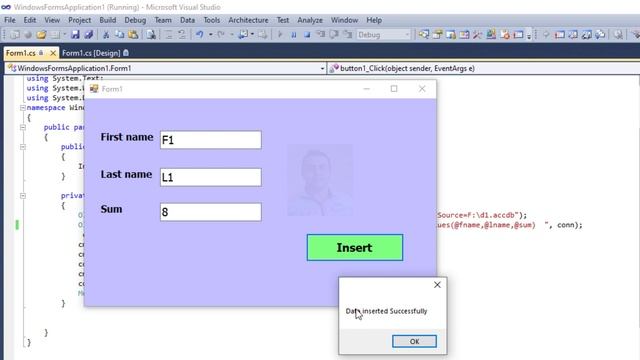Click the Navigate Backward icon
640x360 pixels.
pyautogui.click(x=243, y=35)
